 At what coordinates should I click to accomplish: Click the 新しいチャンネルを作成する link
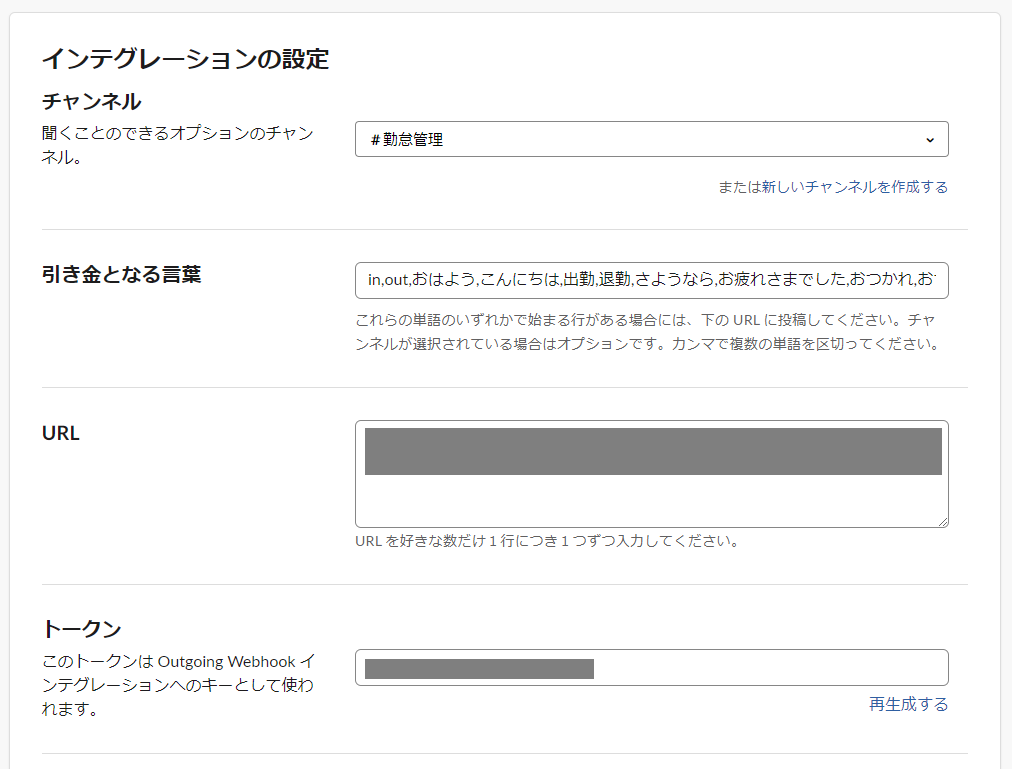pos(855,187)
